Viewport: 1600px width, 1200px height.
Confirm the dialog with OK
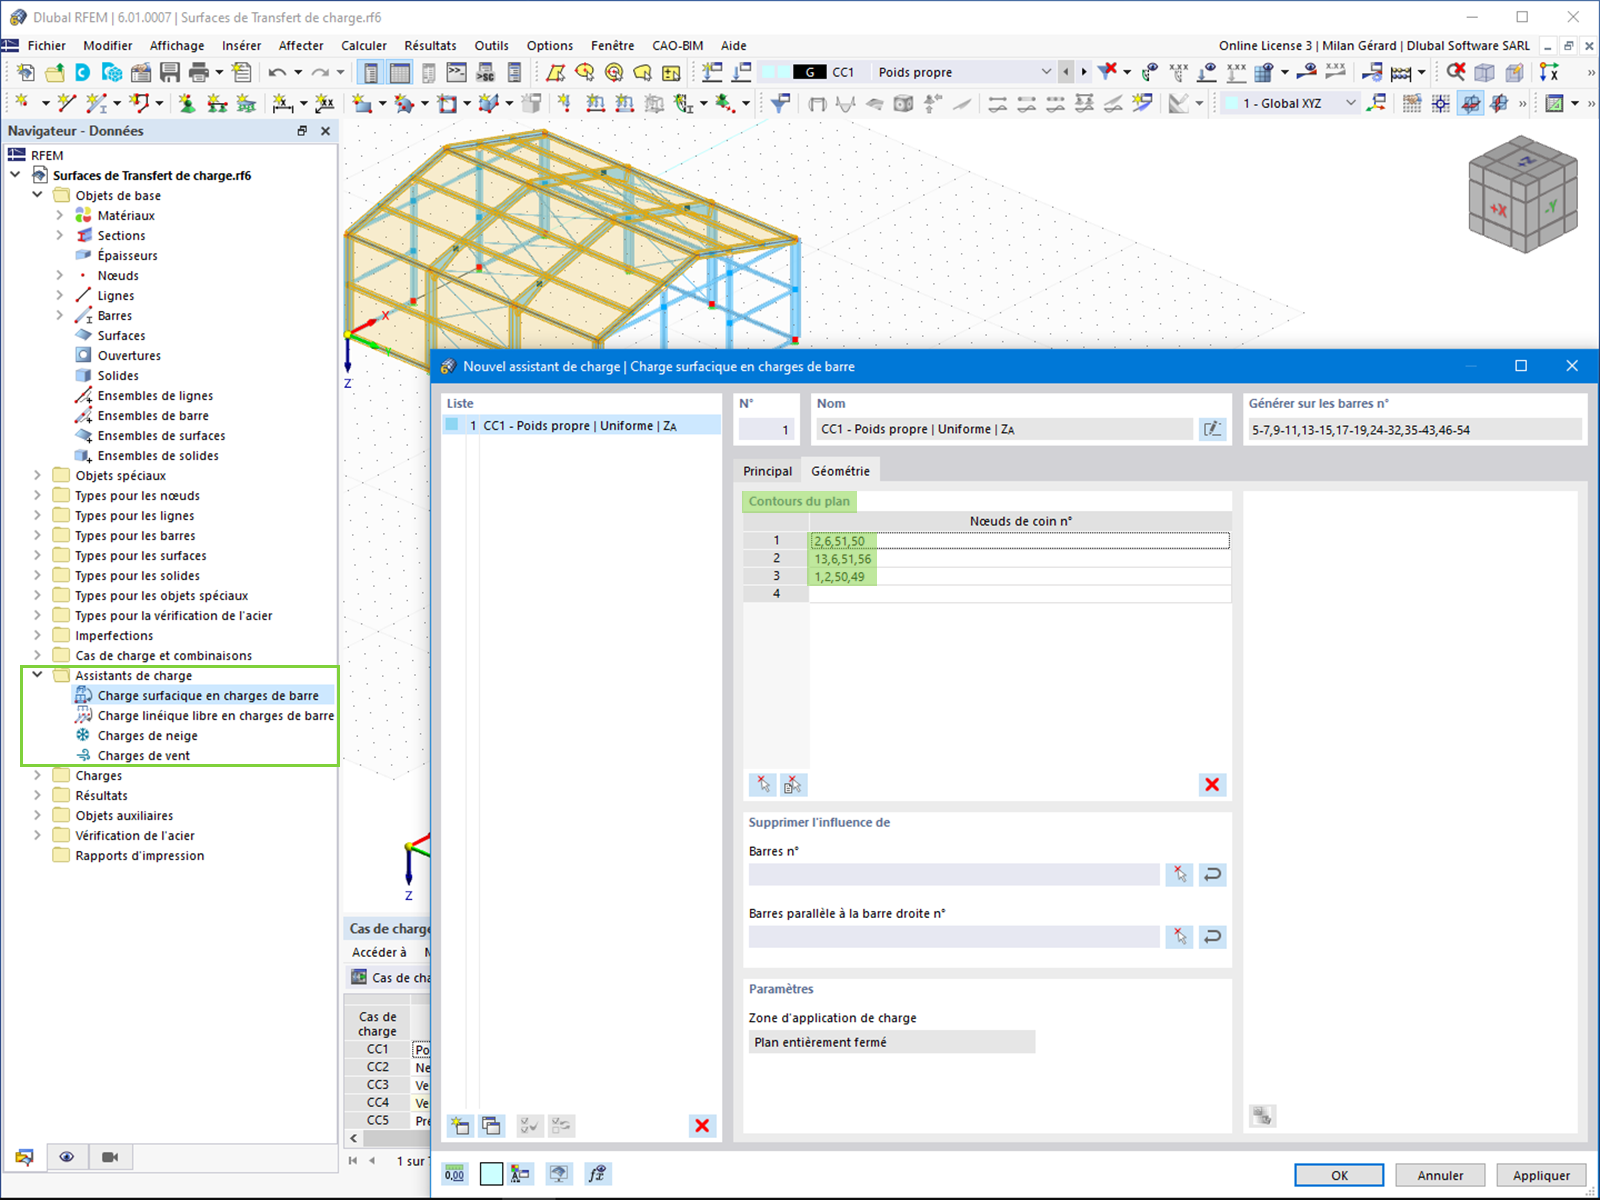[1338, 1175]
